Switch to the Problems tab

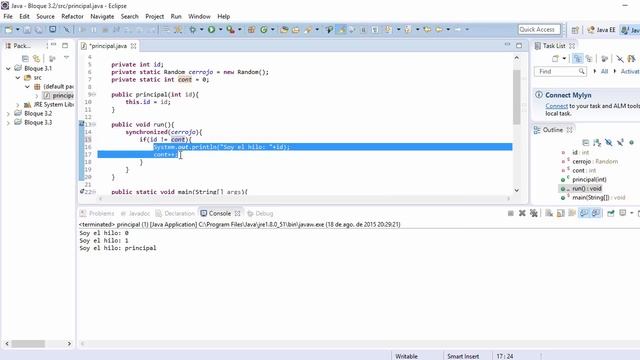tap(98, 213)
